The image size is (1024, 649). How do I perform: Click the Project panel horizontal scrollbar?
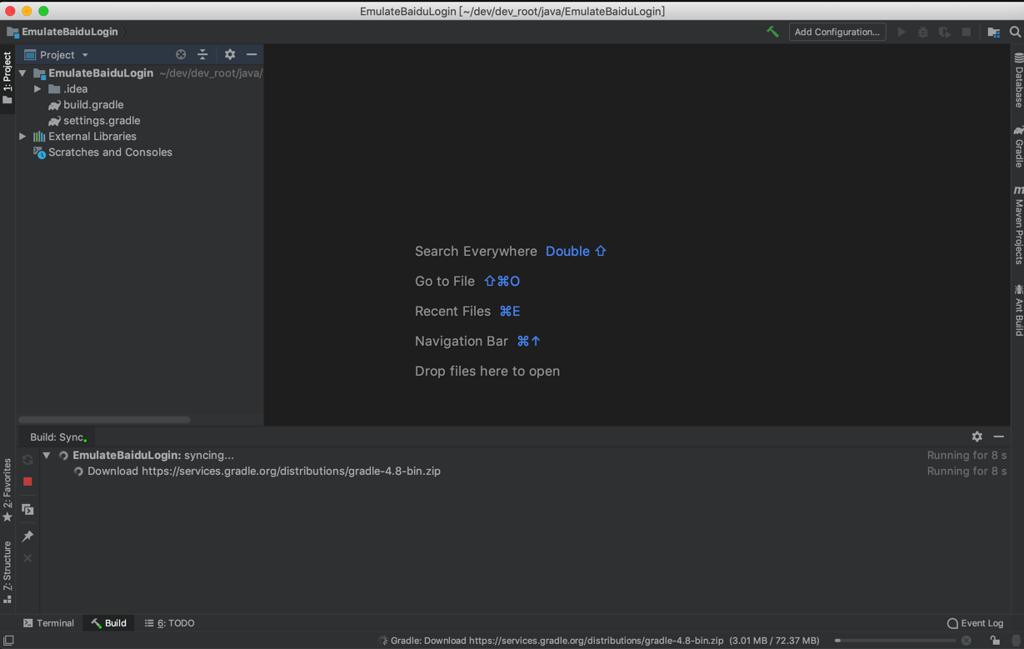pos(104,419)
